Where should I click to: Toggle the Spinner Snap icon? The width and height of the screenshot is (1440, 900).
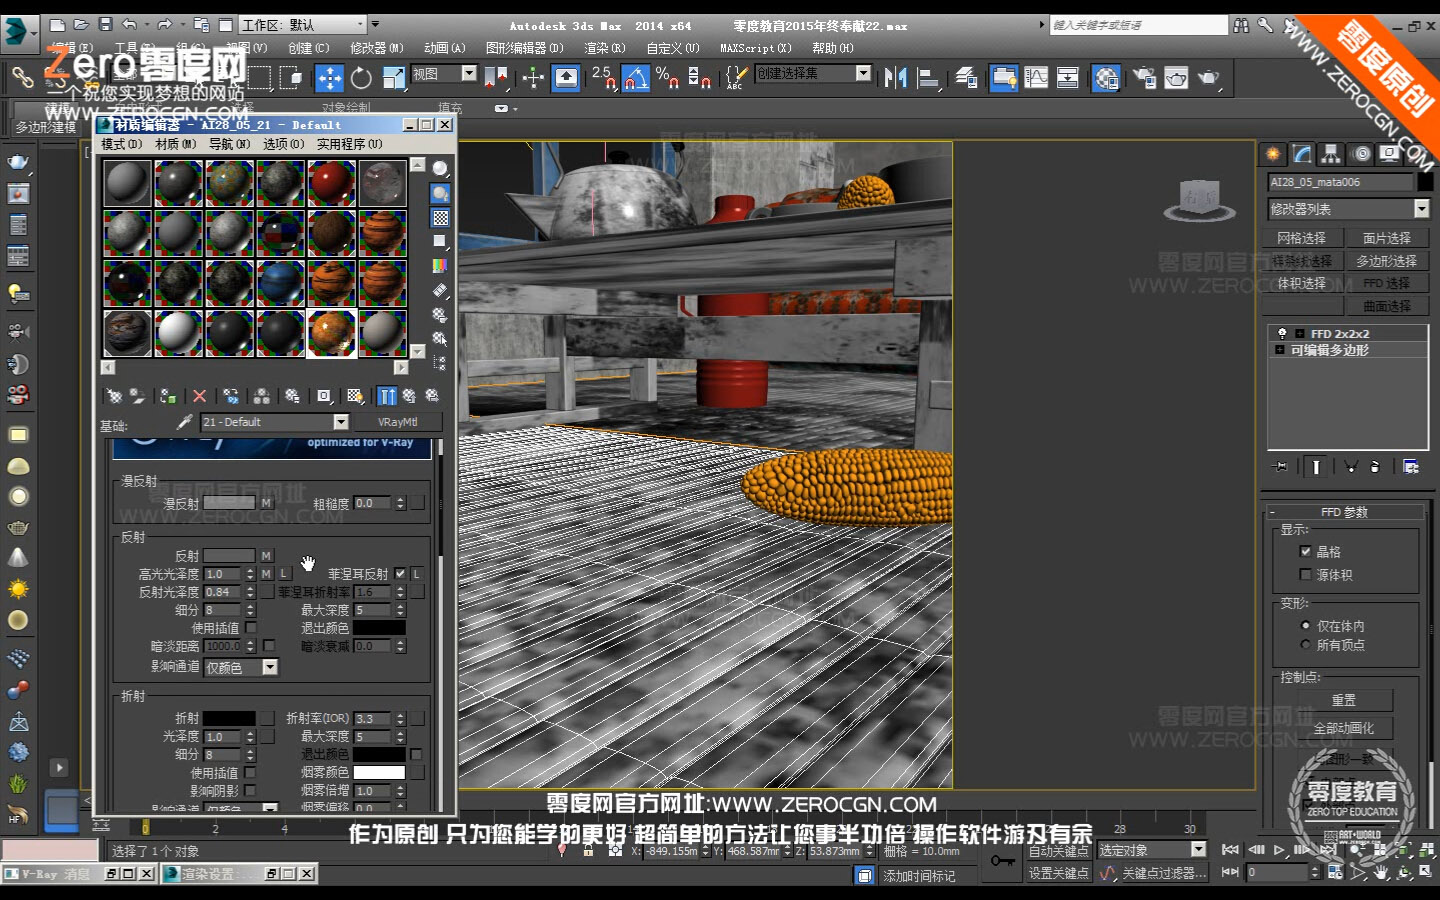coord(699,78)
